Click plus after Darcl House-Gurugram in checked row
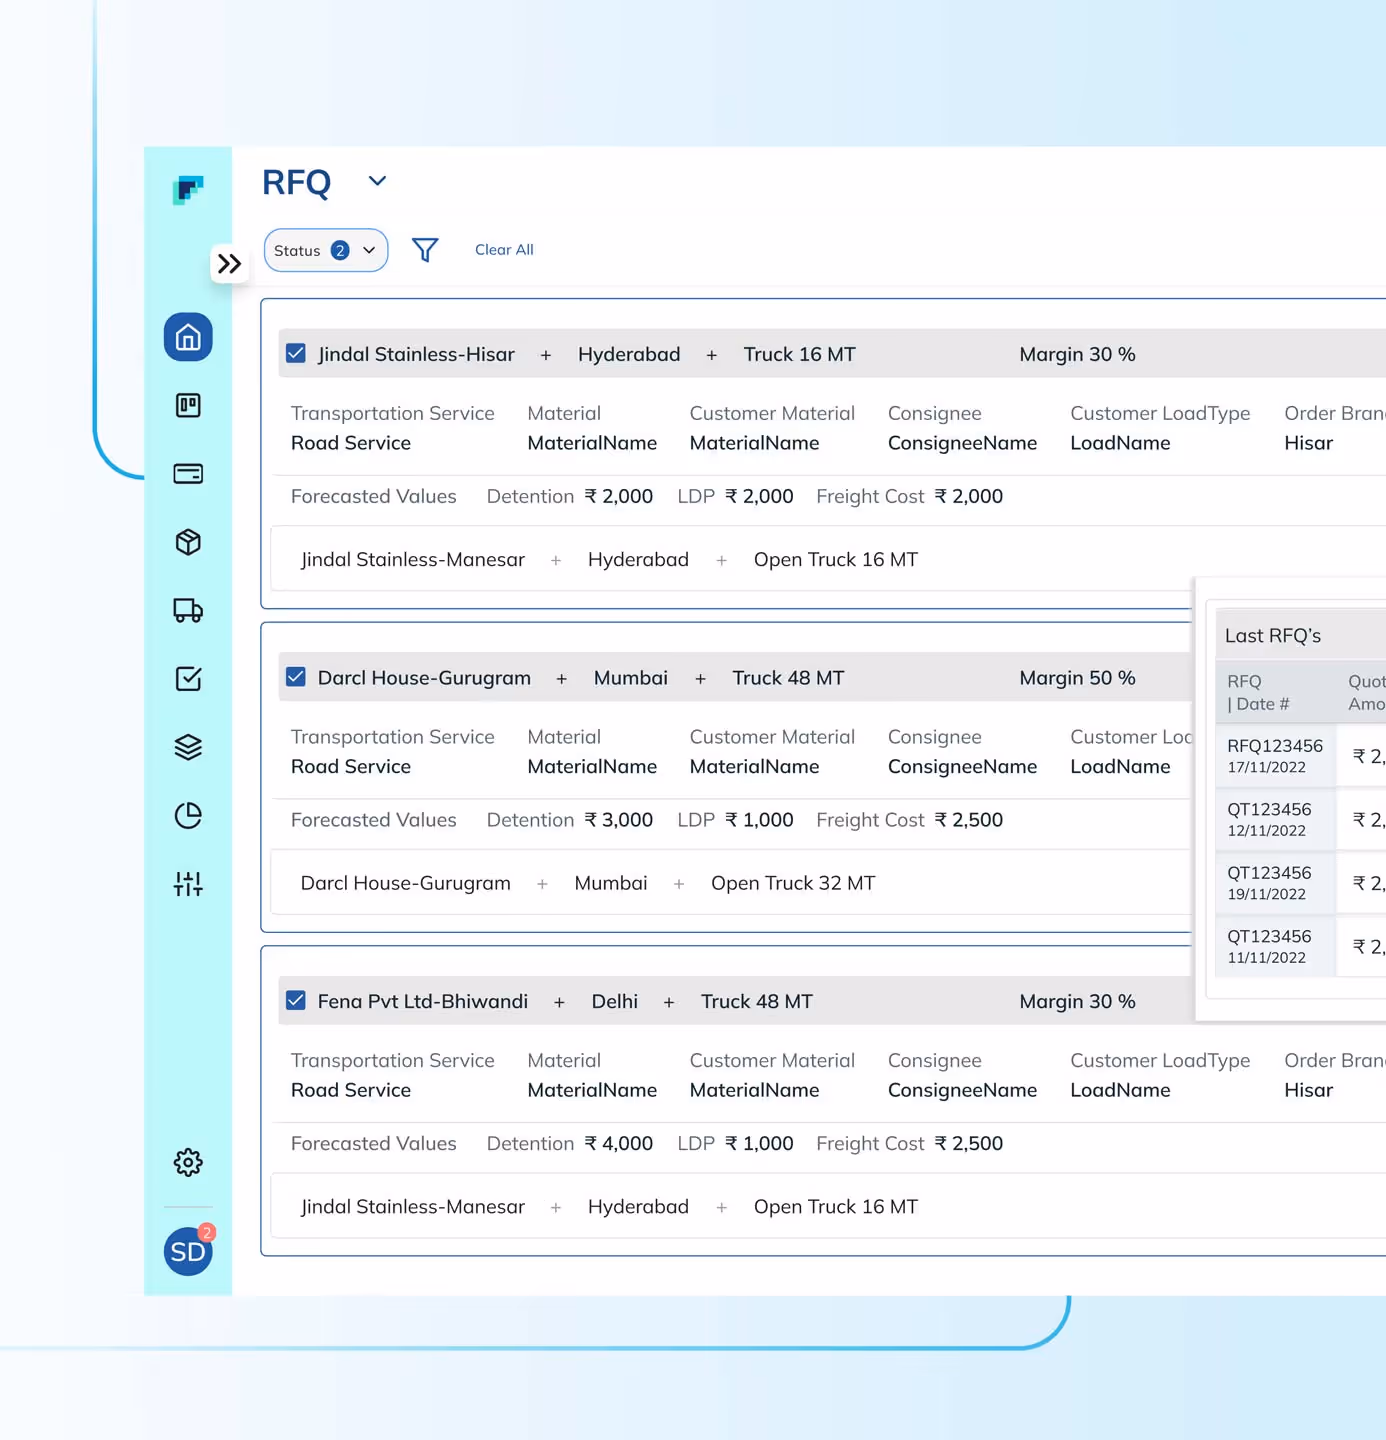Image resolution: width=1386 pixels, height=1440 pixels. click(562, 679)
